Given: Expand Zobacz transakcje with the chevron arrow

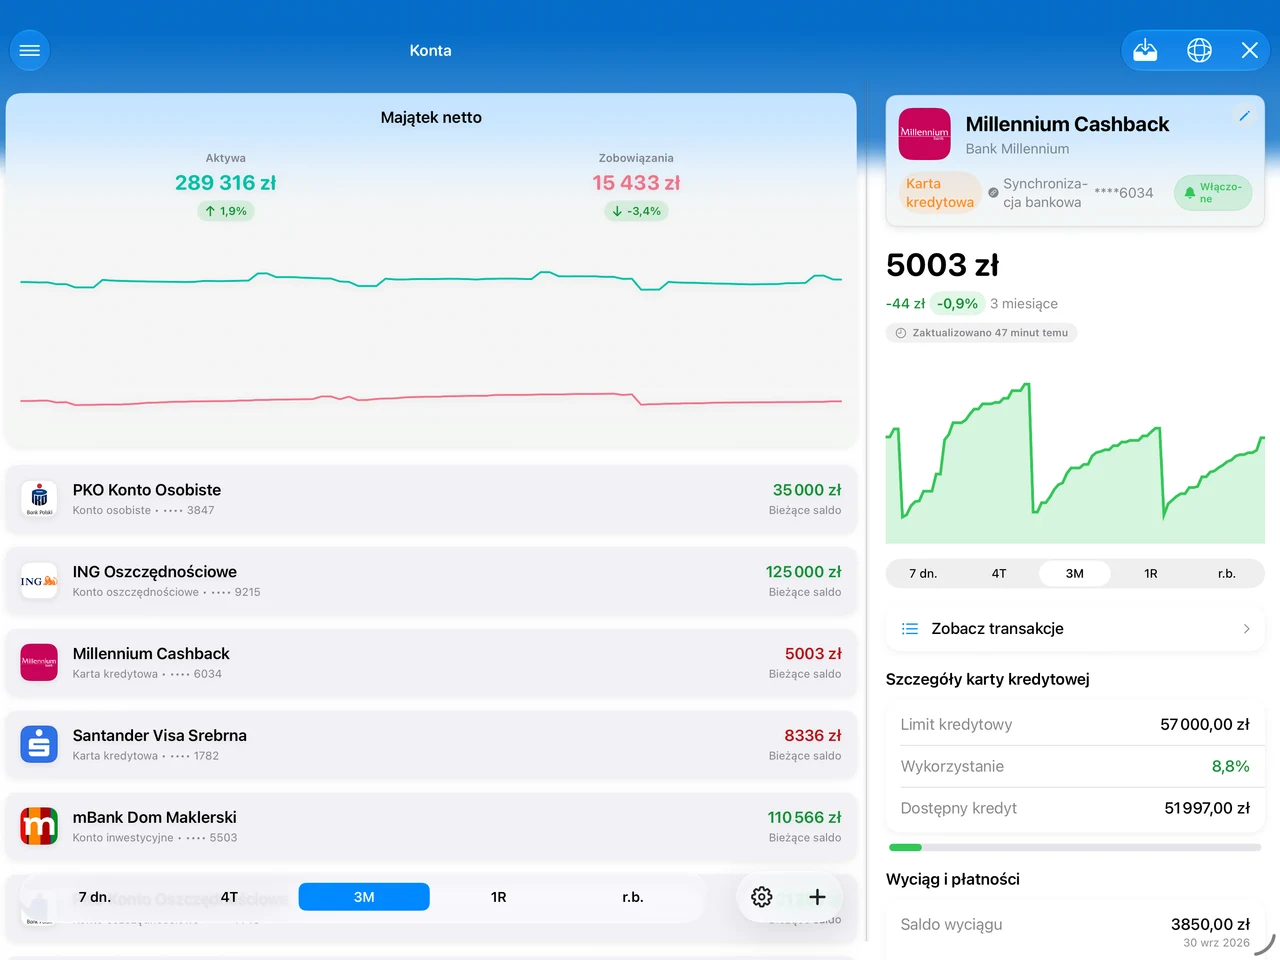Looking at the screenshot, I should point(1246,629).
